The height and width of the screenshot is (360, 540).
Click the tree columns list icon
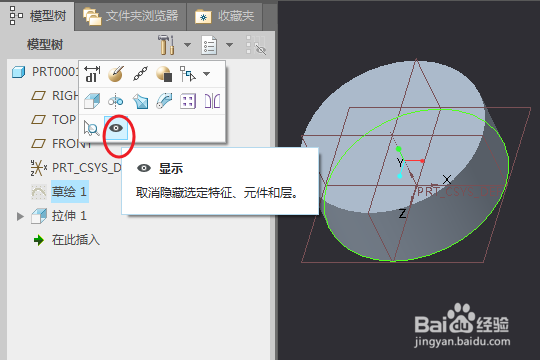point(209,45)
